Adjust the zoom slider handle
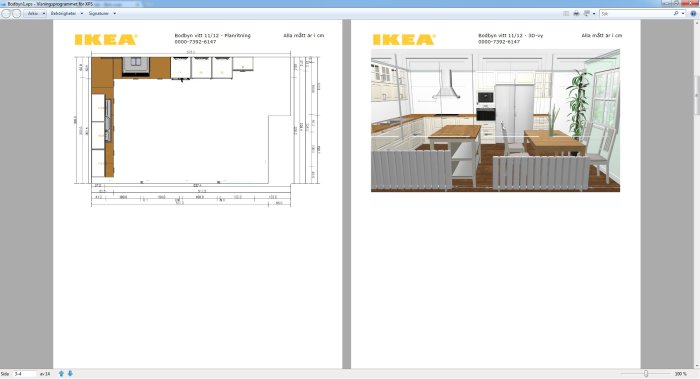This screenshot has width=700, height=379. tap(646, 374)
